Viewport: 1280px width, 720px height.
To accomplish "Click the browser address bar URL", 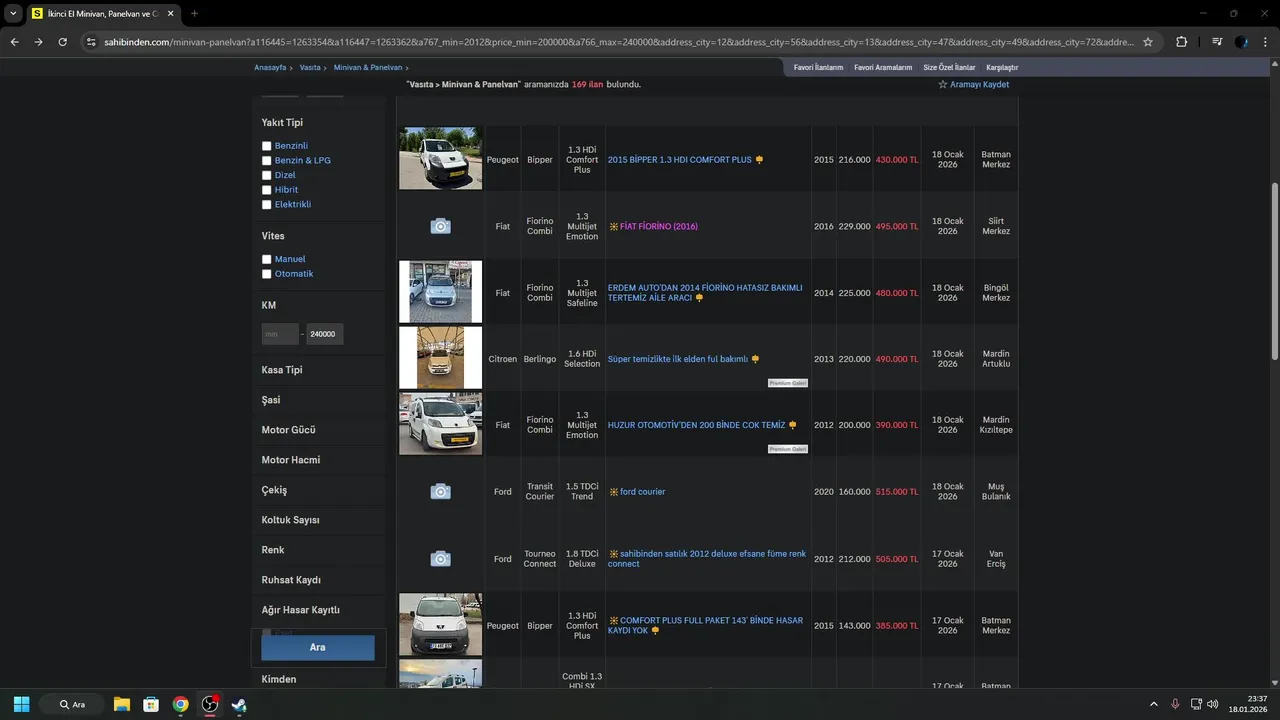I will coord(618,42).
